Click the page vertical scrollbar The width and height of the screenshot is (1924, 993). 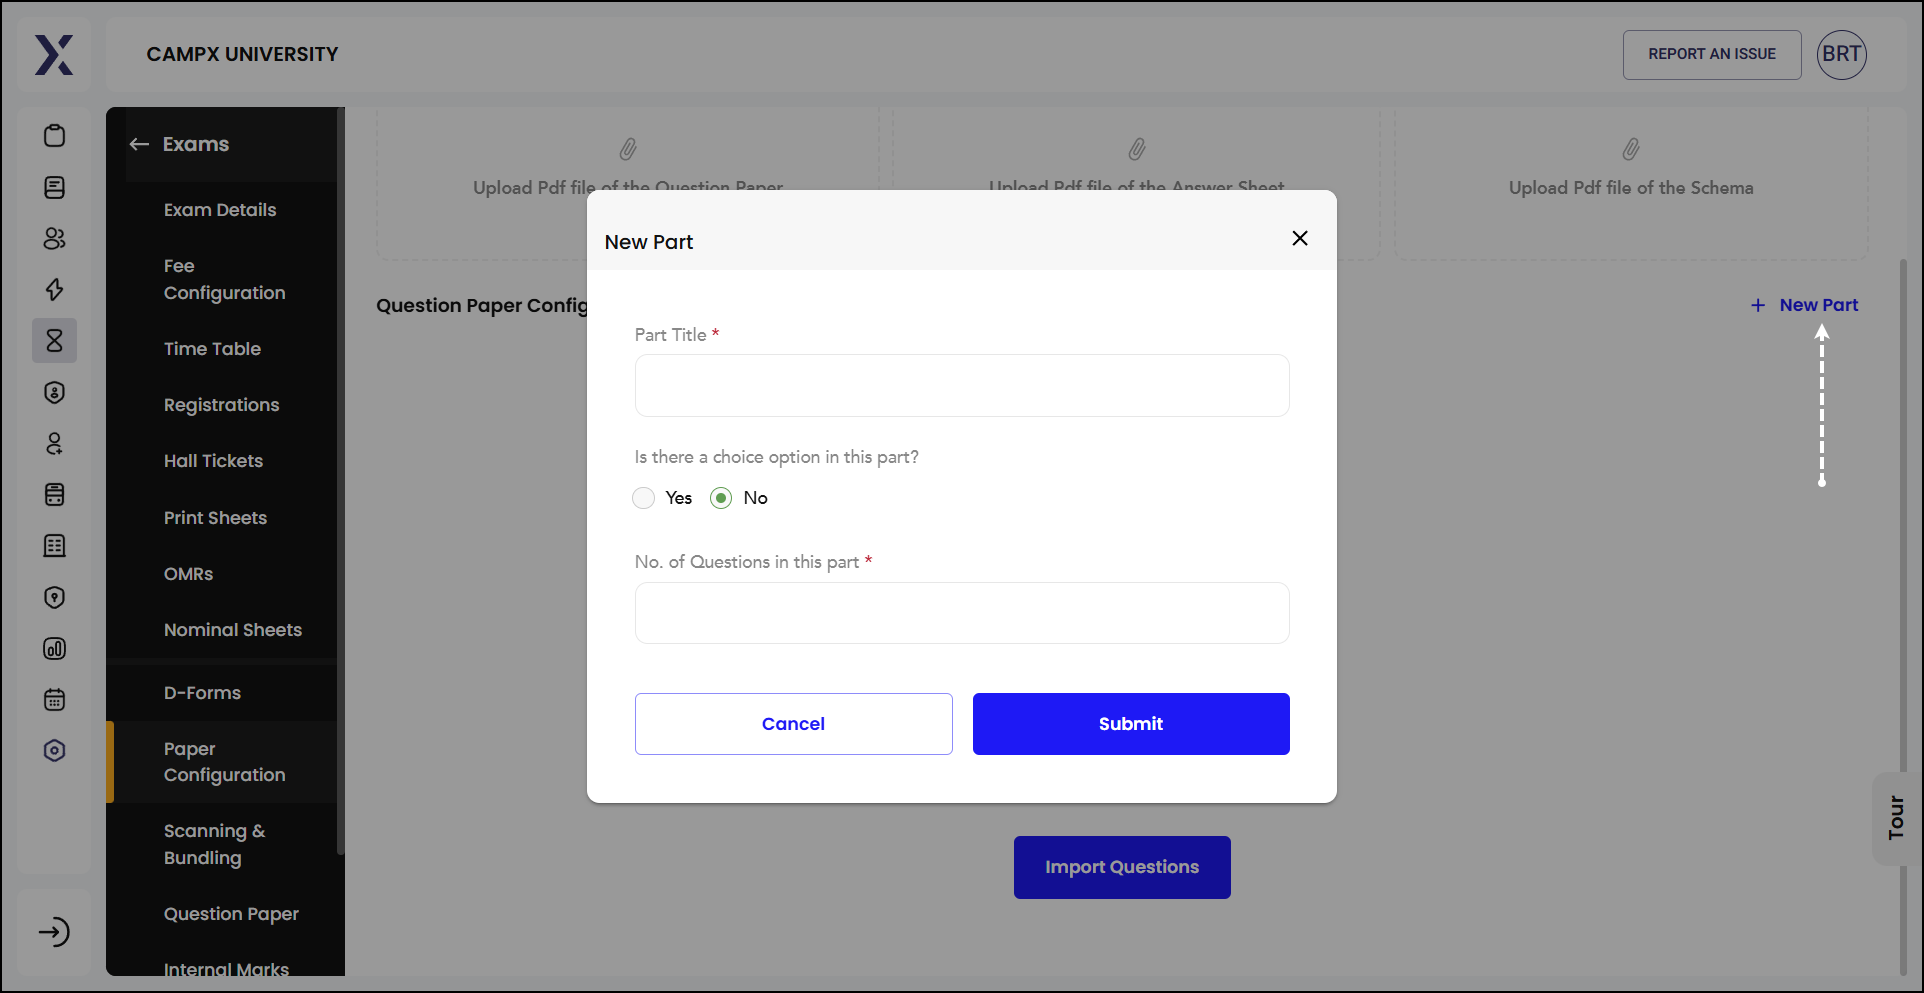1903,616
